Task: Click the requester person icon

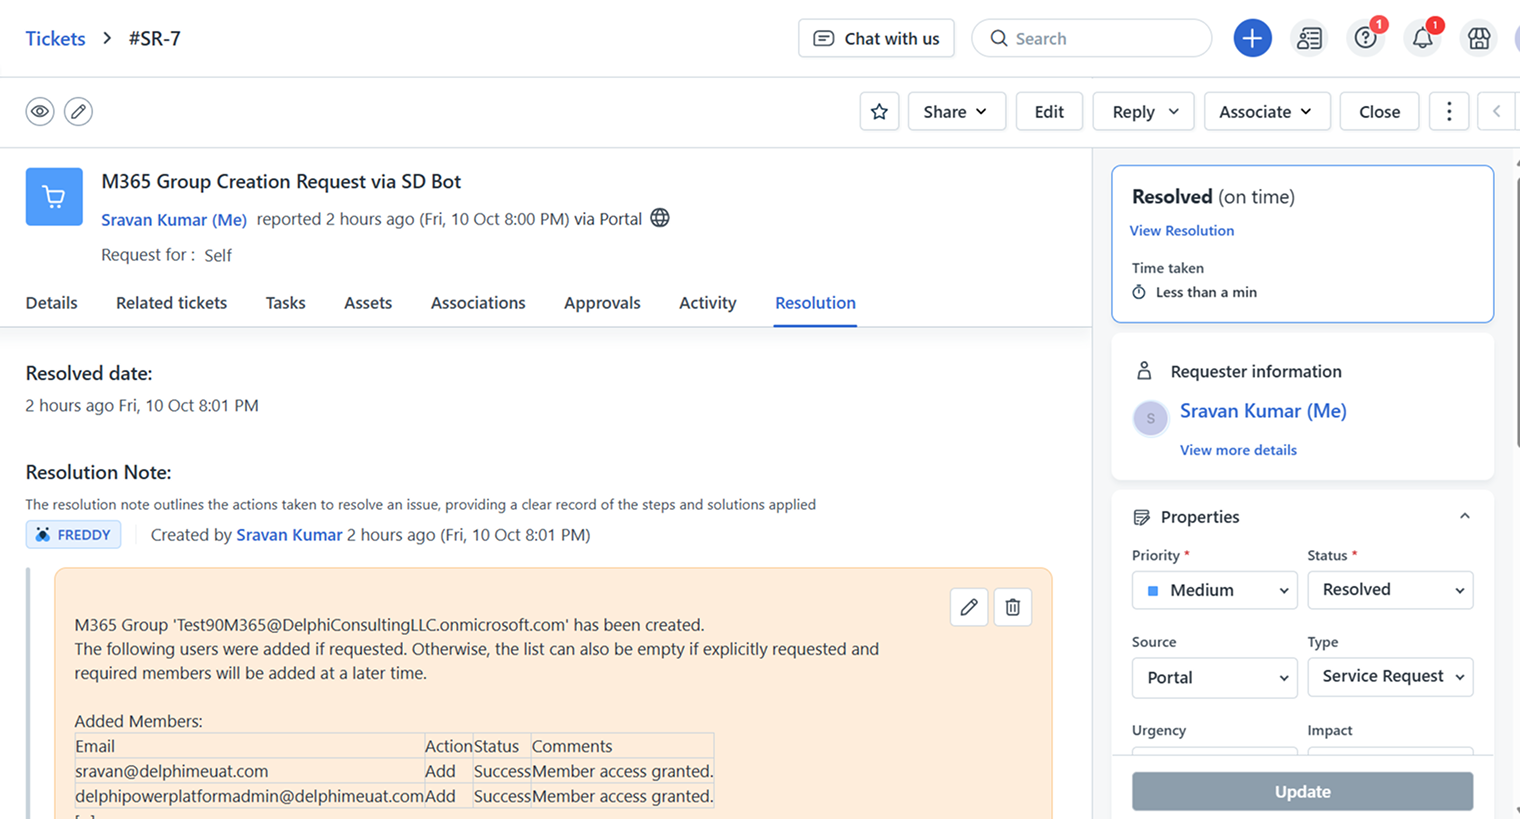Action: click(x=1144, y=371)
